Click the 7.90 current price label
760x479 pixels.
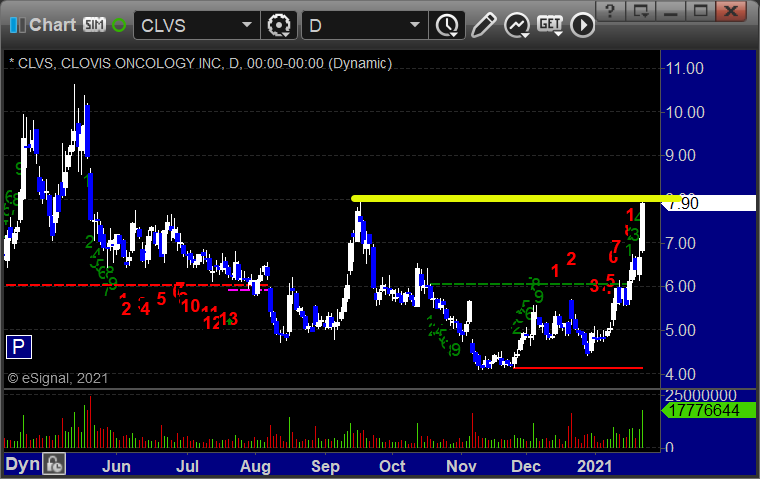(709, 203)
